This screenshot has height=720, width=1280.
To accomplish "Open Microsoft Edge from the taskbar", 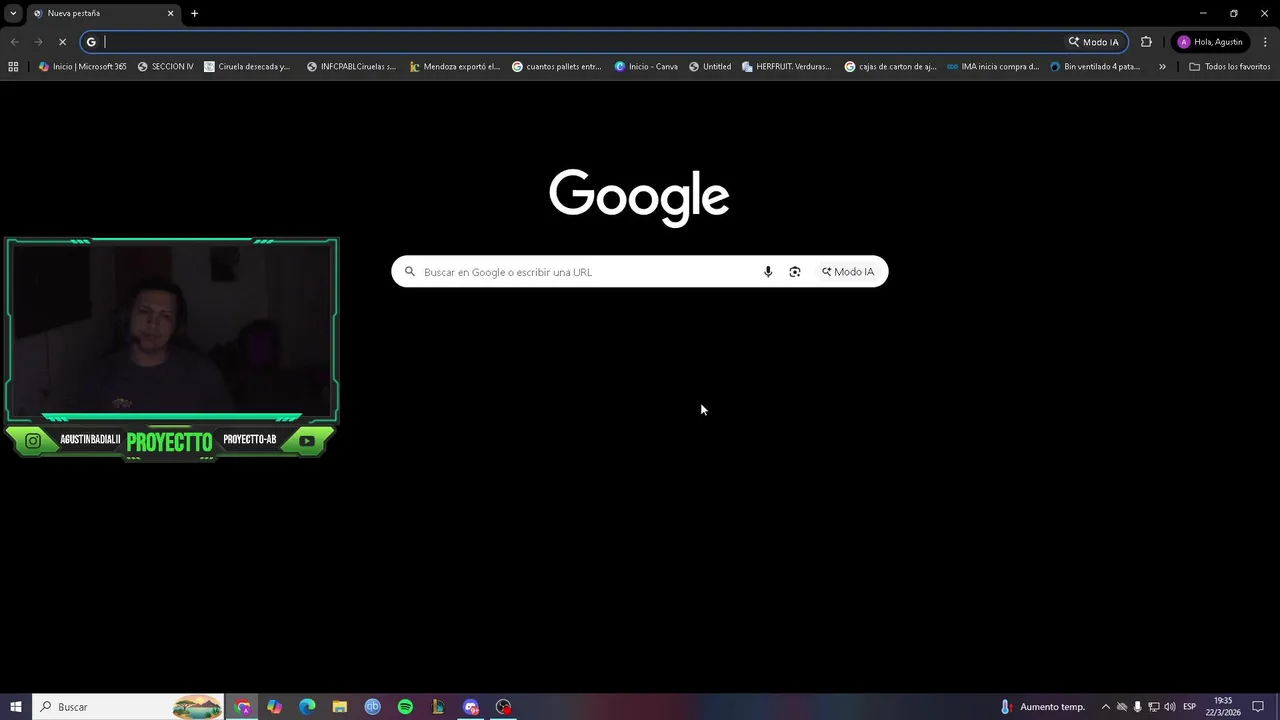I will (x=307, y=707).
